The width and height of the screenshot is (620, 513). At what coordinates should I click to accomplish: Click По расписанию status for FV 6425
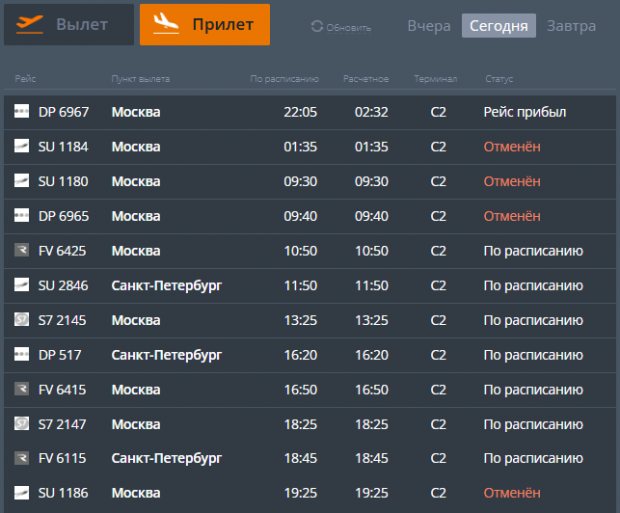[533, 251]
